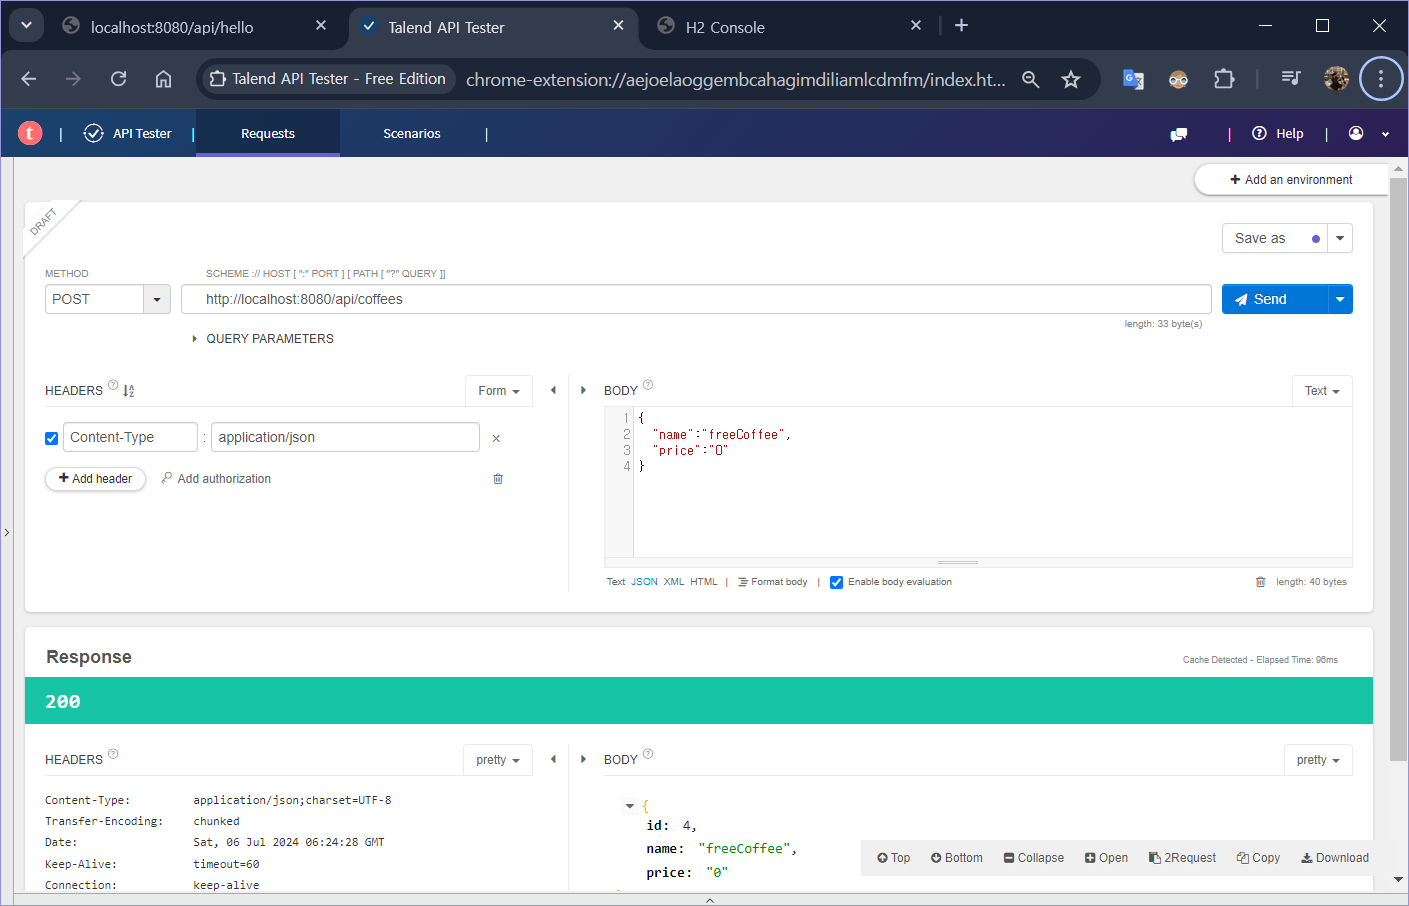Open the chat feedback icon in header

pos(1179,134)
